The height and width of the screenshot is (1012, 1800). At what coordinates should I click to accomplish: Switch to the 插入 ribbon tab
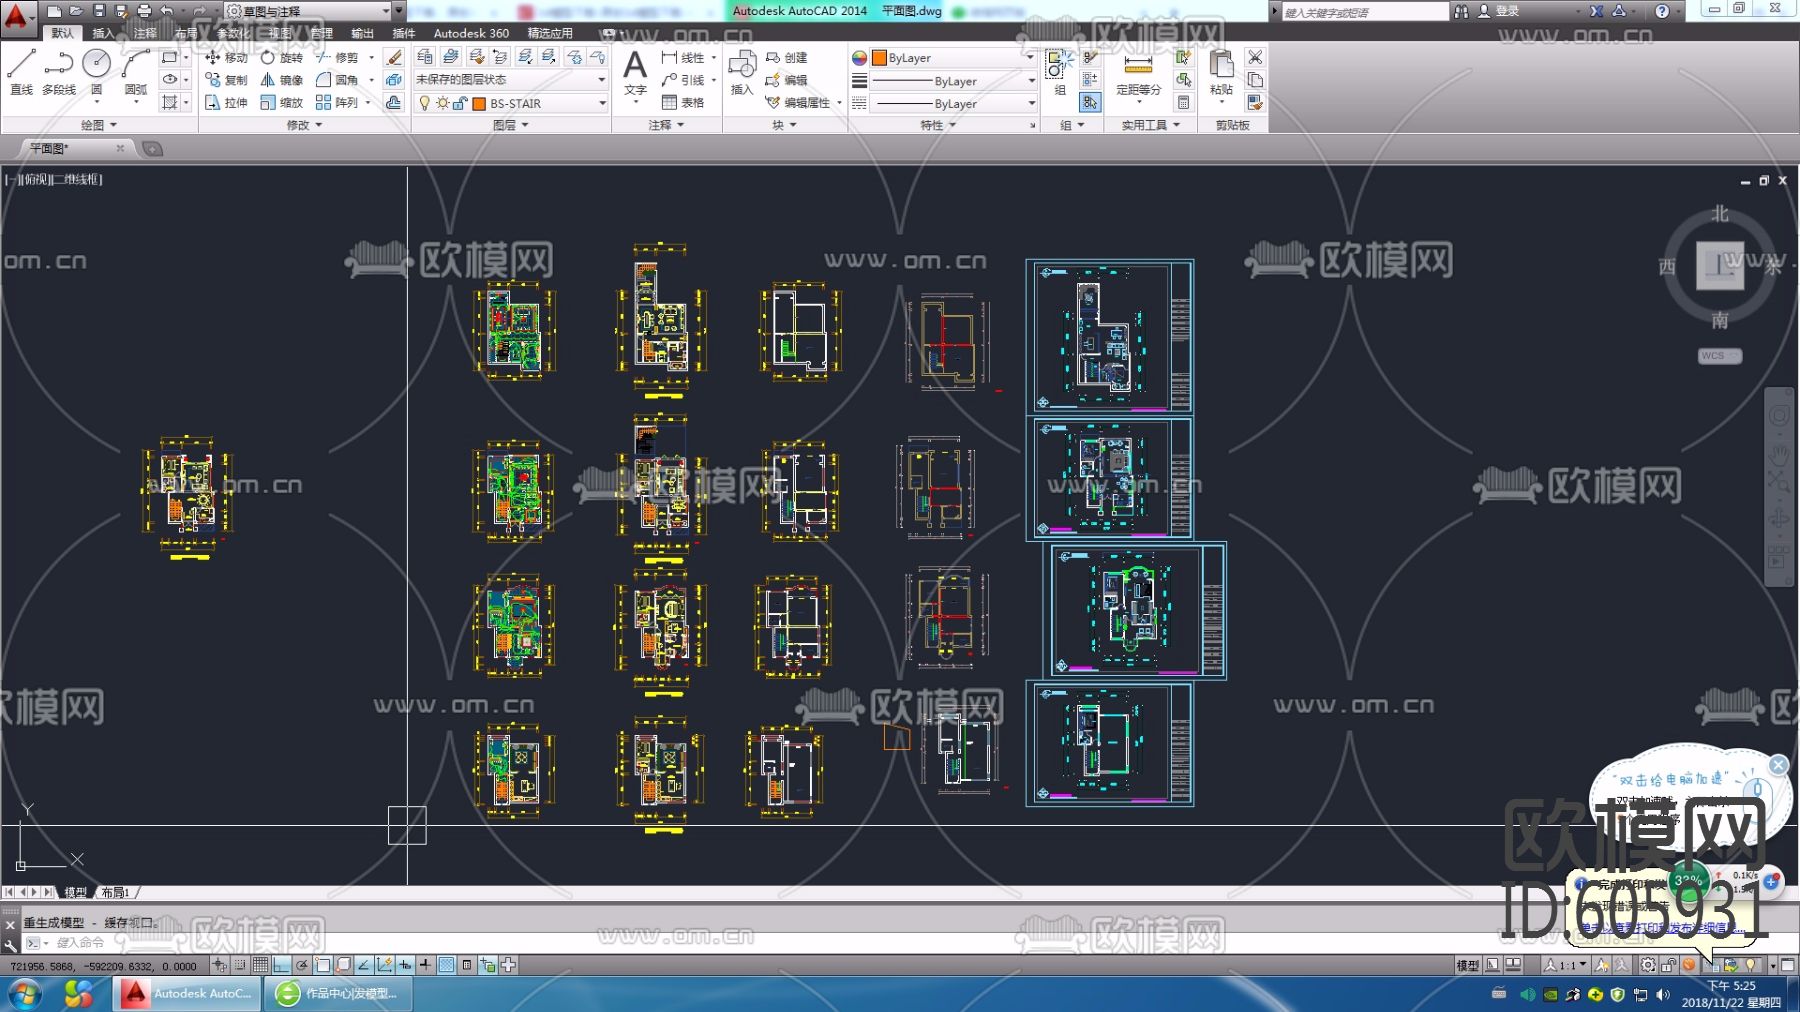(103, 33)
